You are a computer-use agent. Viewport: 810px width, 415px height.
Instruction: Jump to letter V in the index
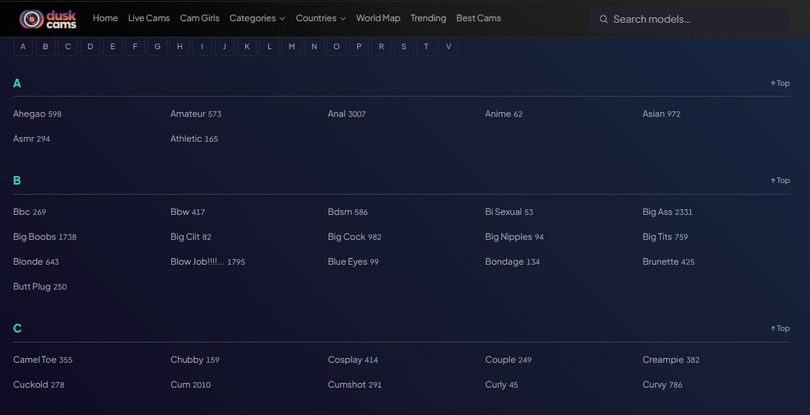click(448, 47)
